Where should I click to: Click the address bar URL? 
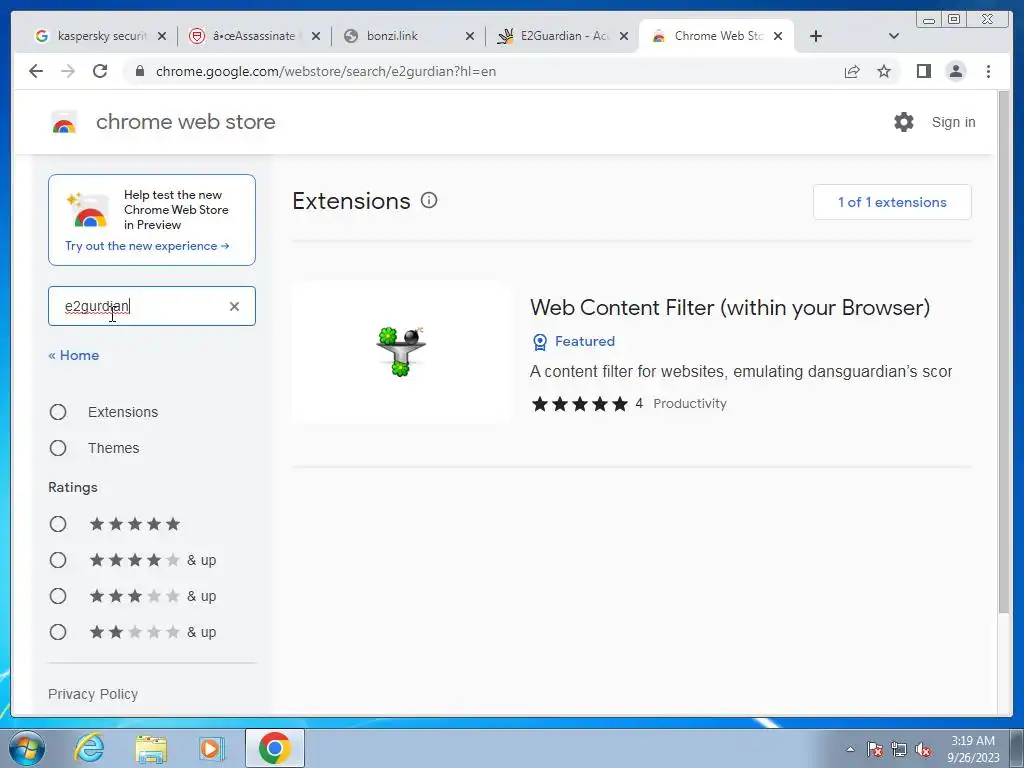point(326,71)
